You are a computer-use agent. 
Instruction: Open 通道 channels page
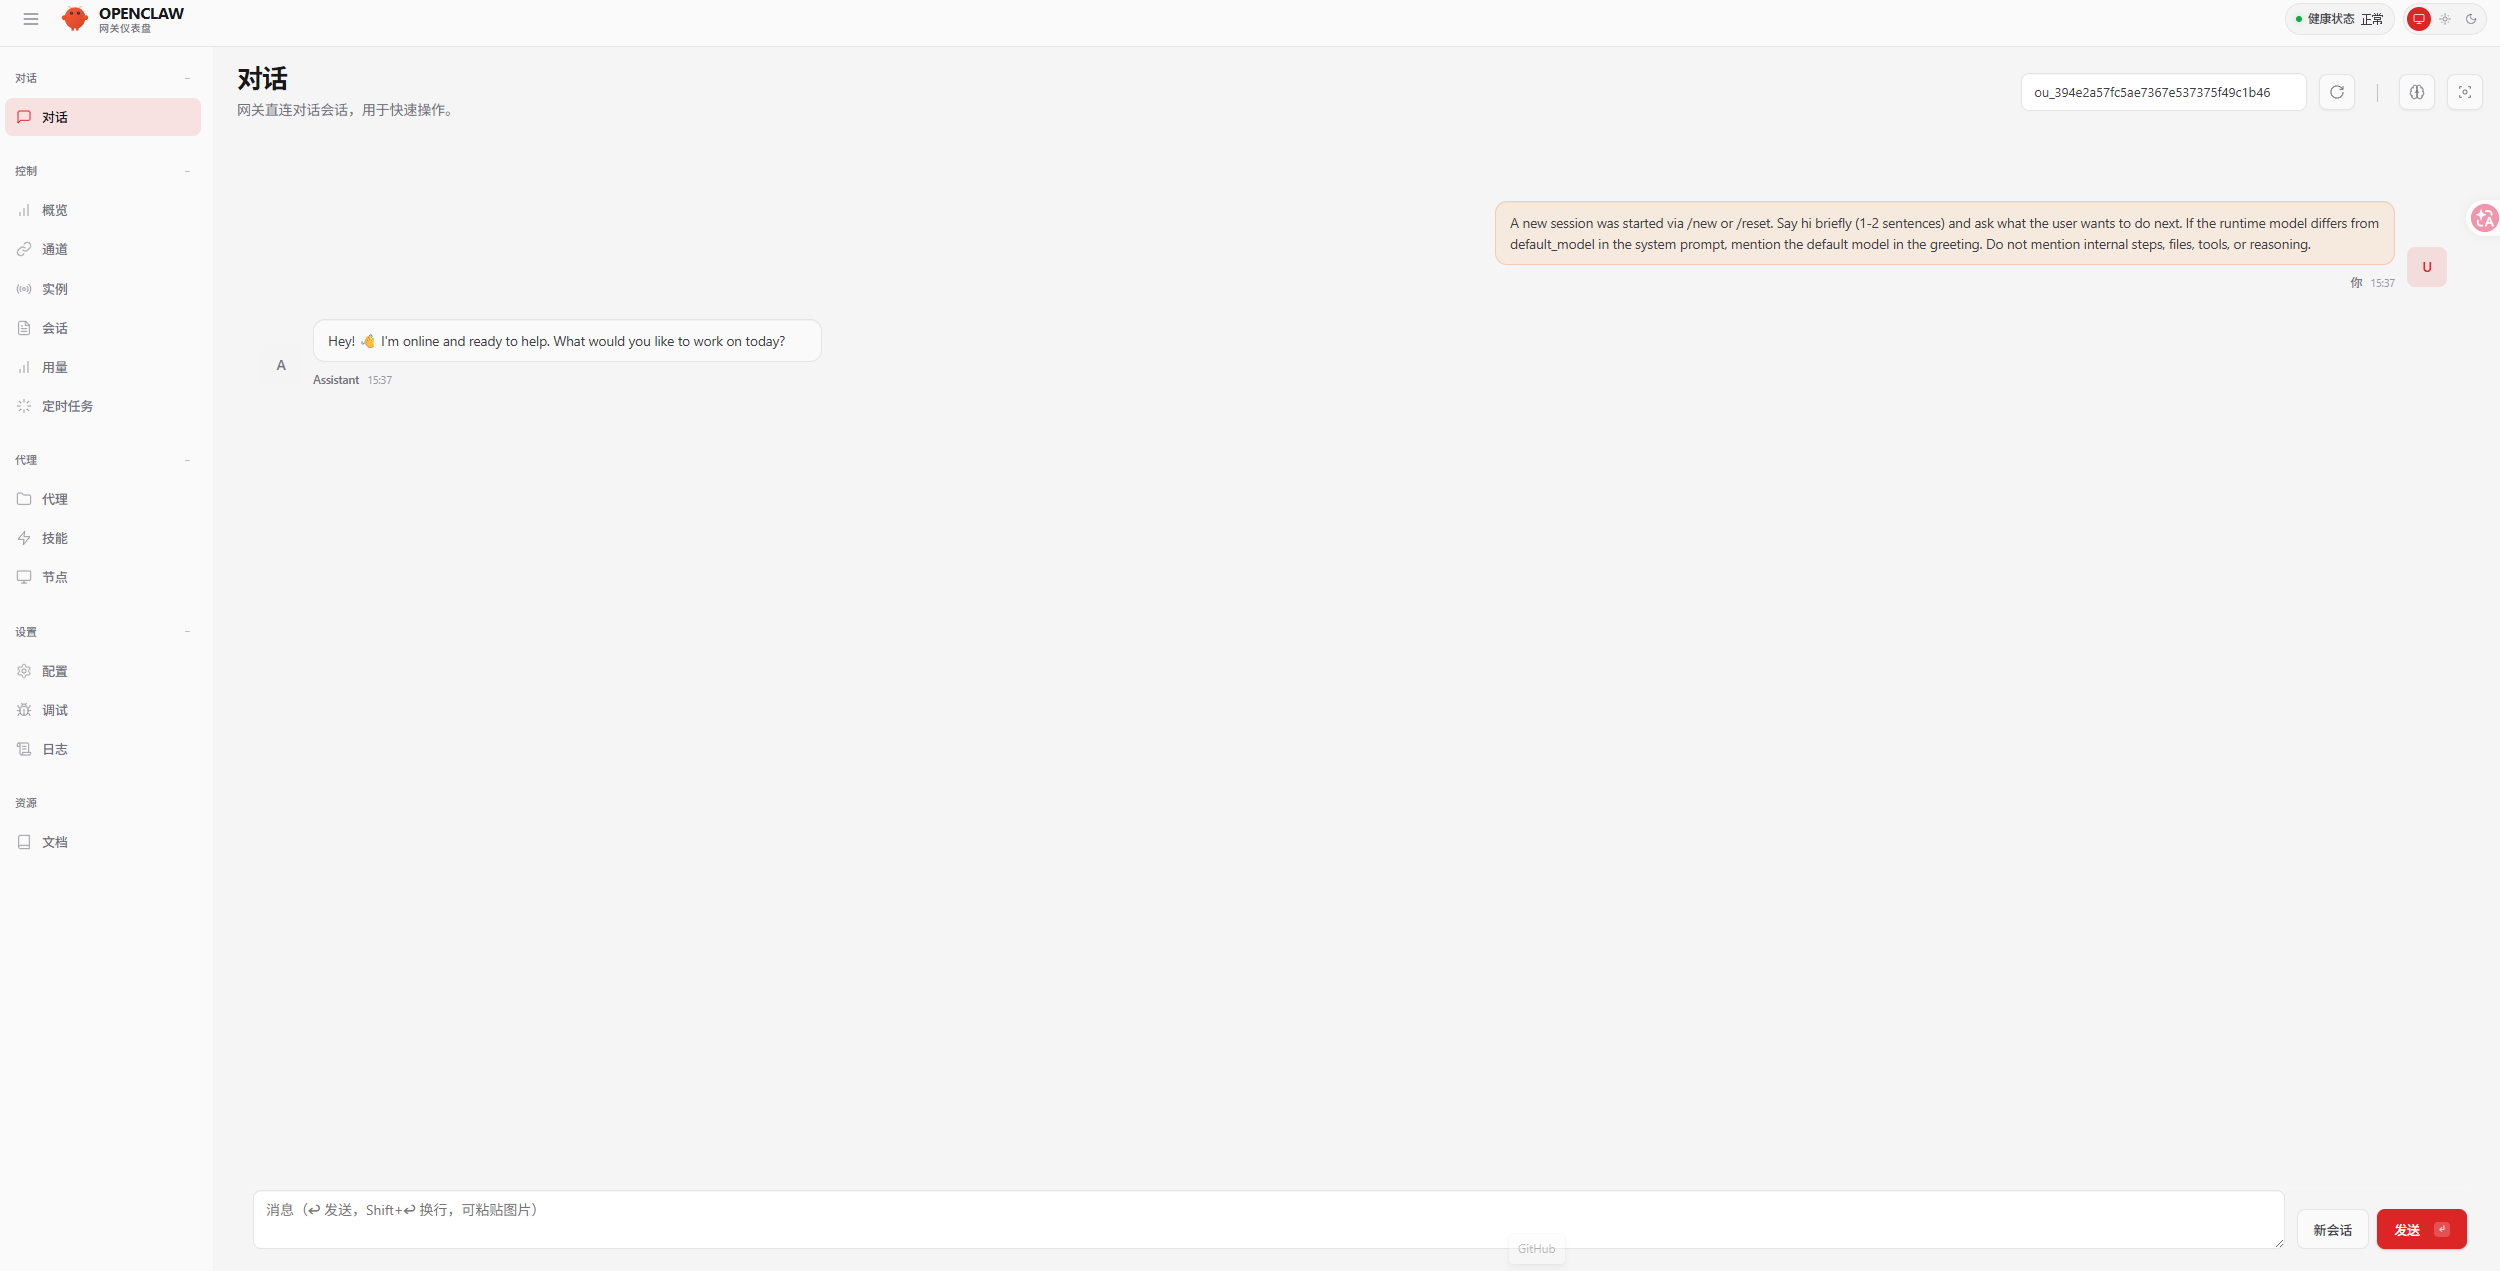[103, 249]
